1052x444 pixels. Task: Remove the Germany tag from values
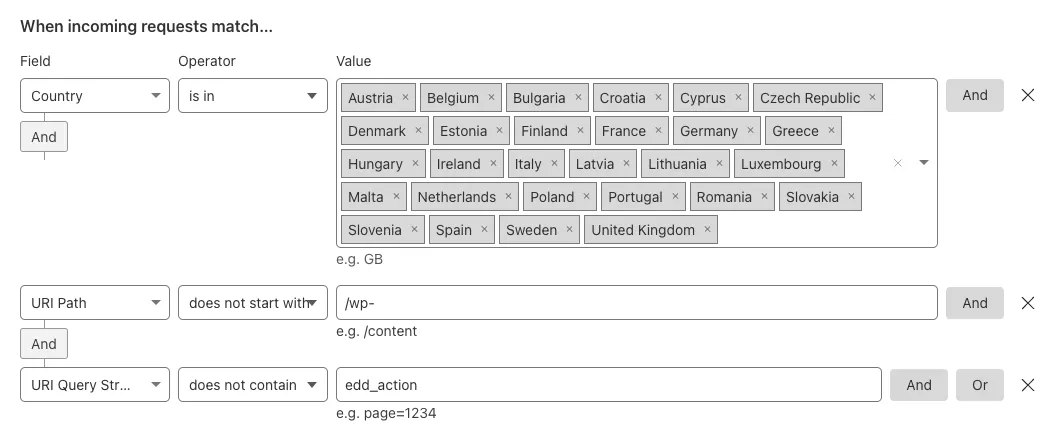[x=750, y=131]
